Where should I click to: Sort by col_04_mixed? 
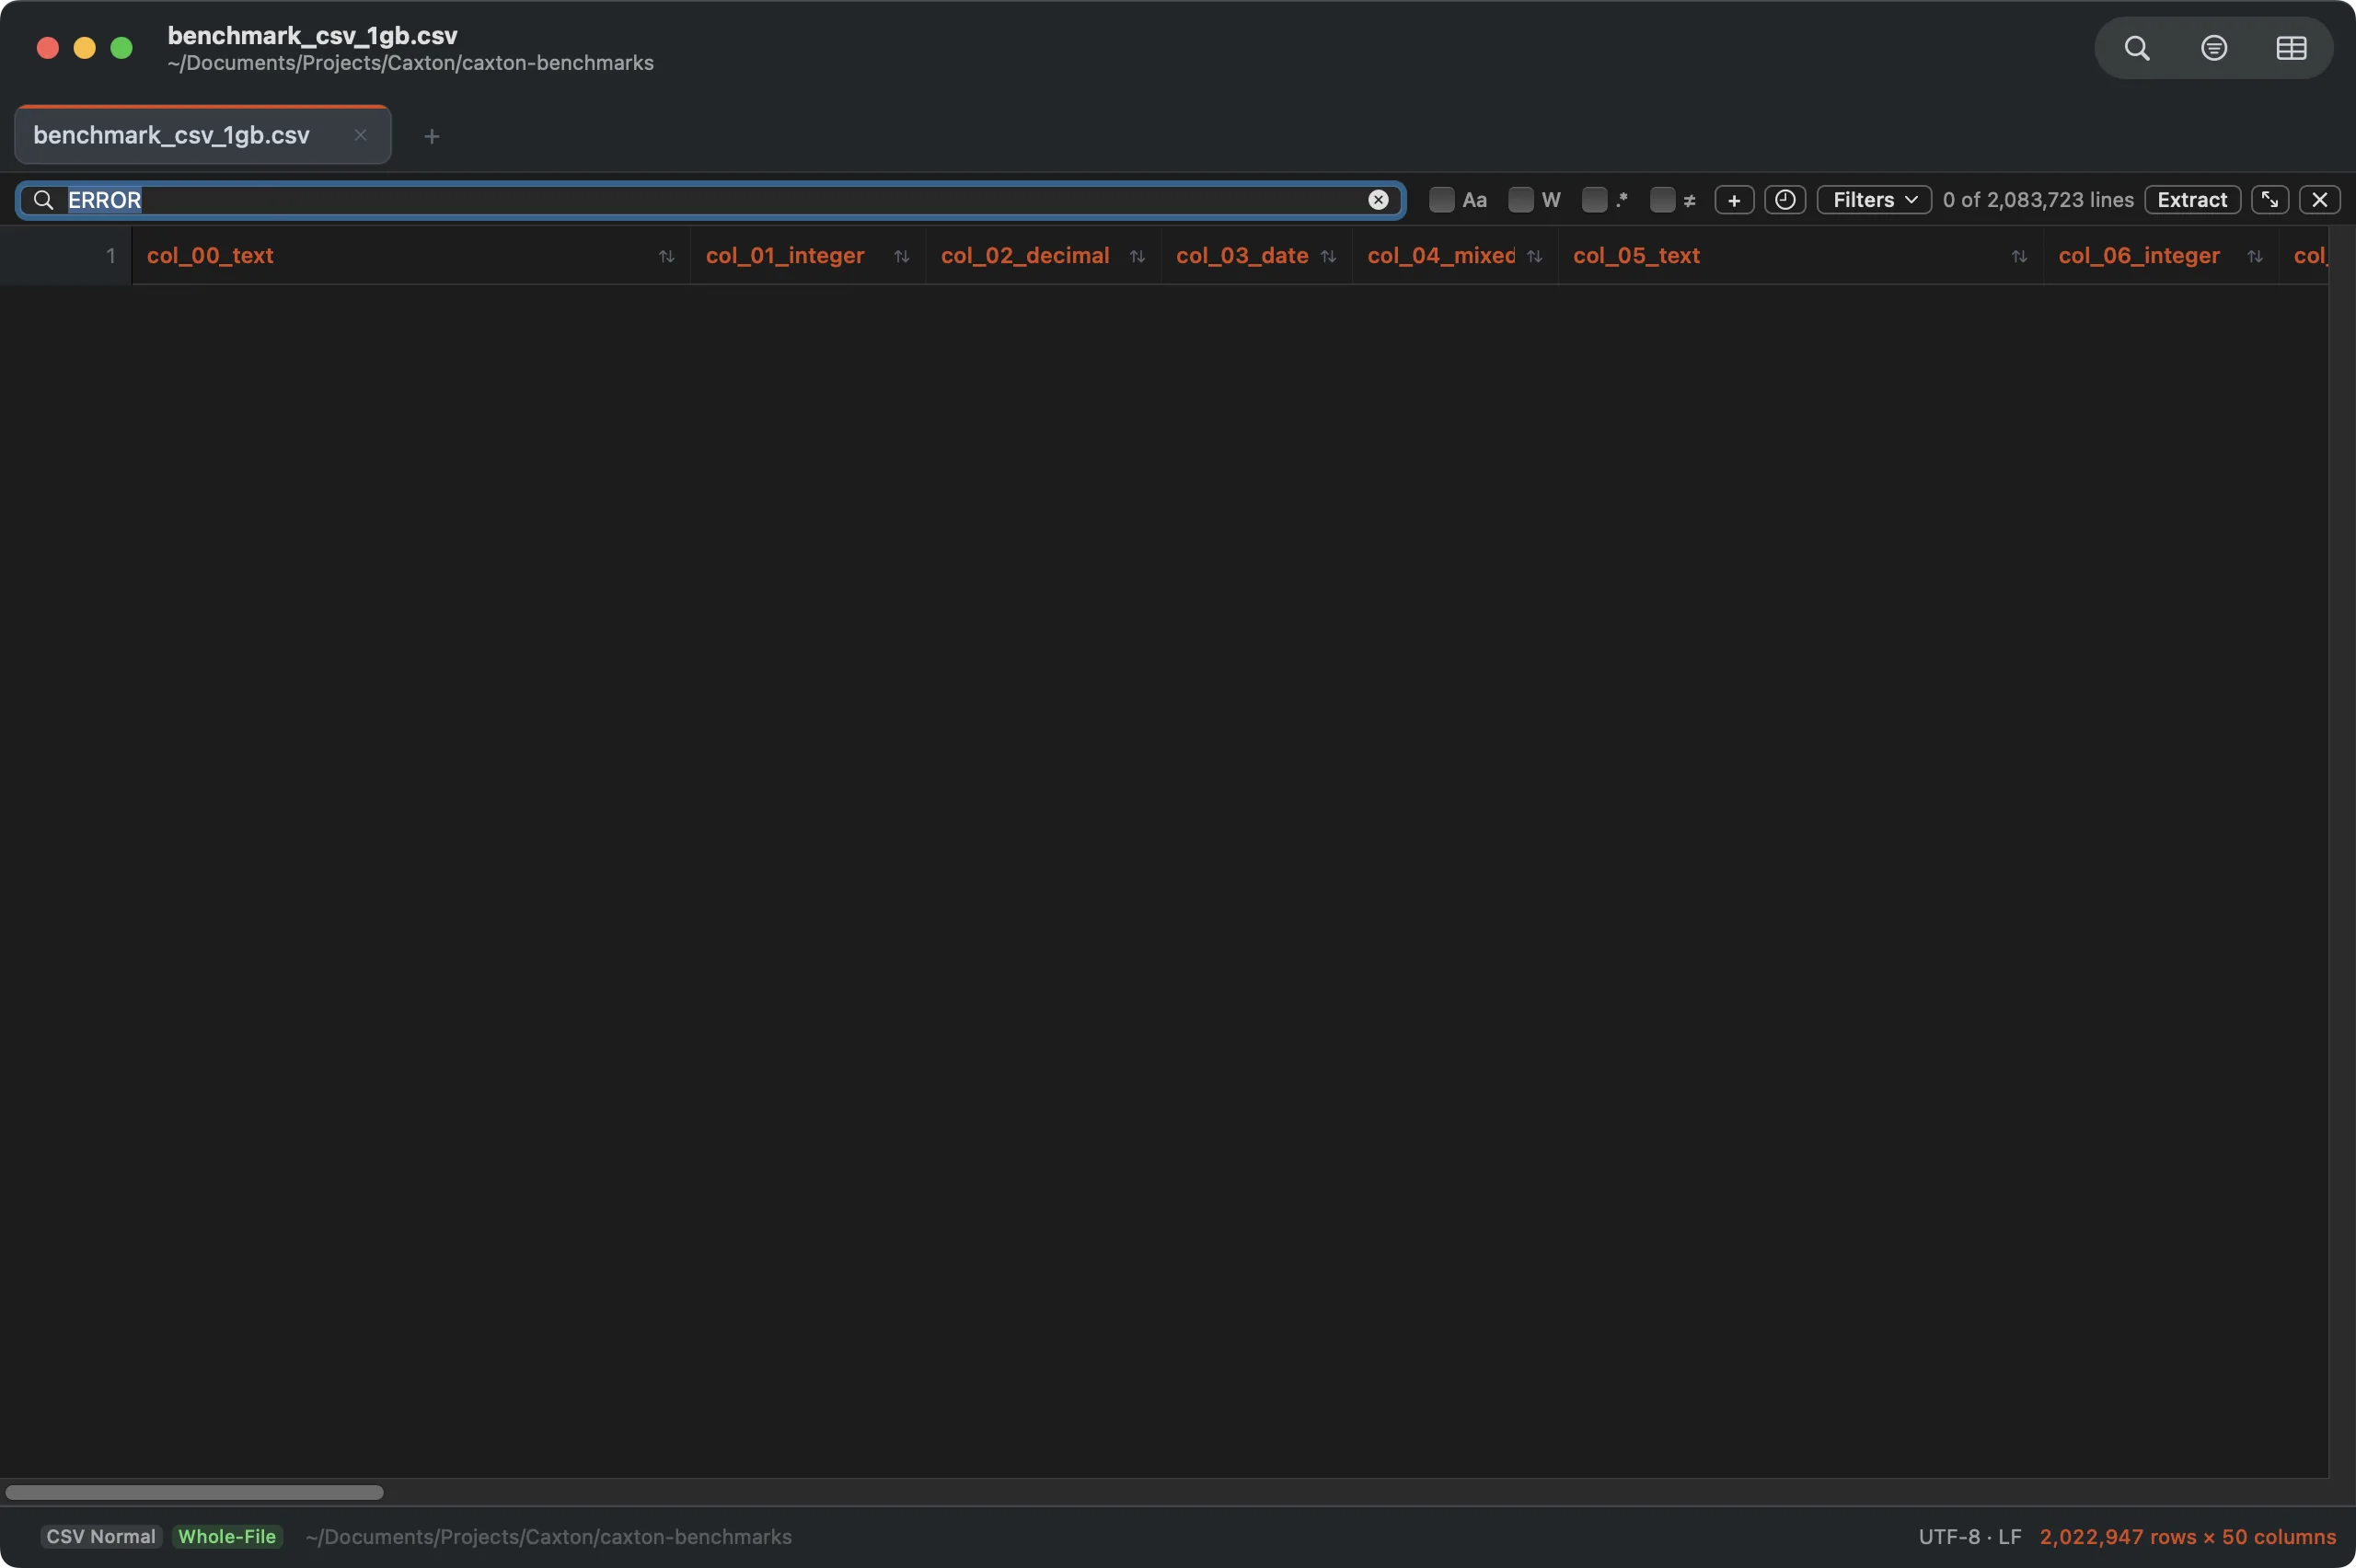1534,257
